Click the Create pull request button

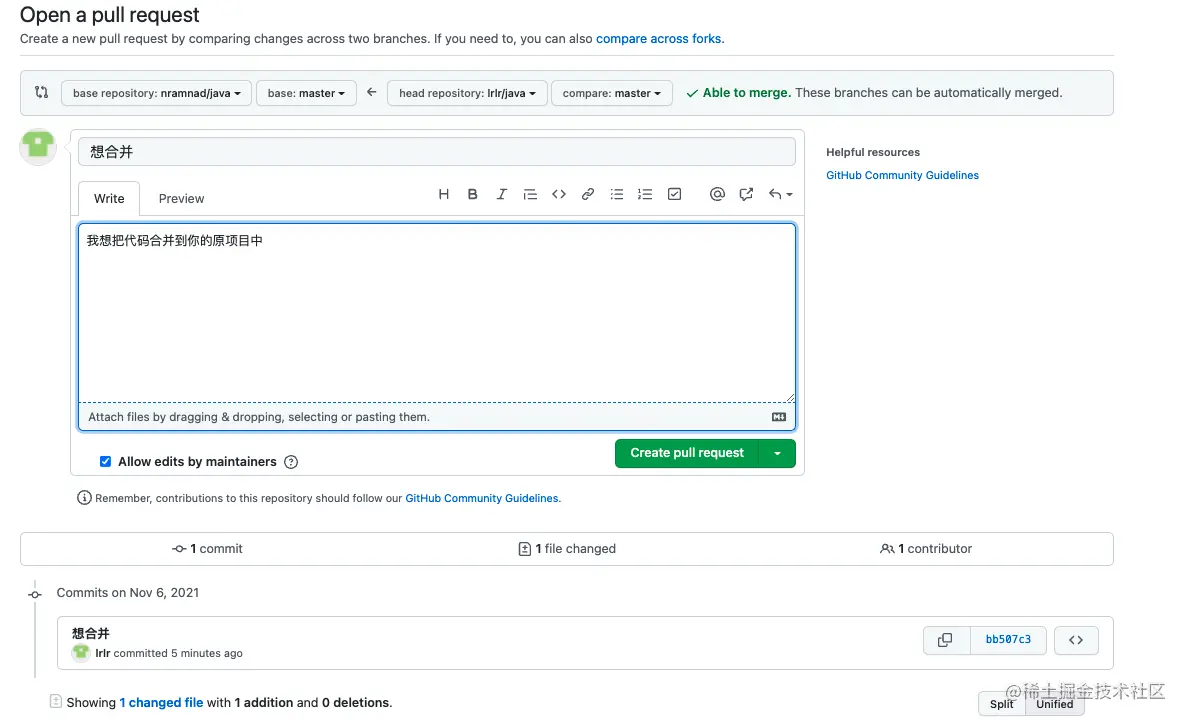[x=687, y=454]
